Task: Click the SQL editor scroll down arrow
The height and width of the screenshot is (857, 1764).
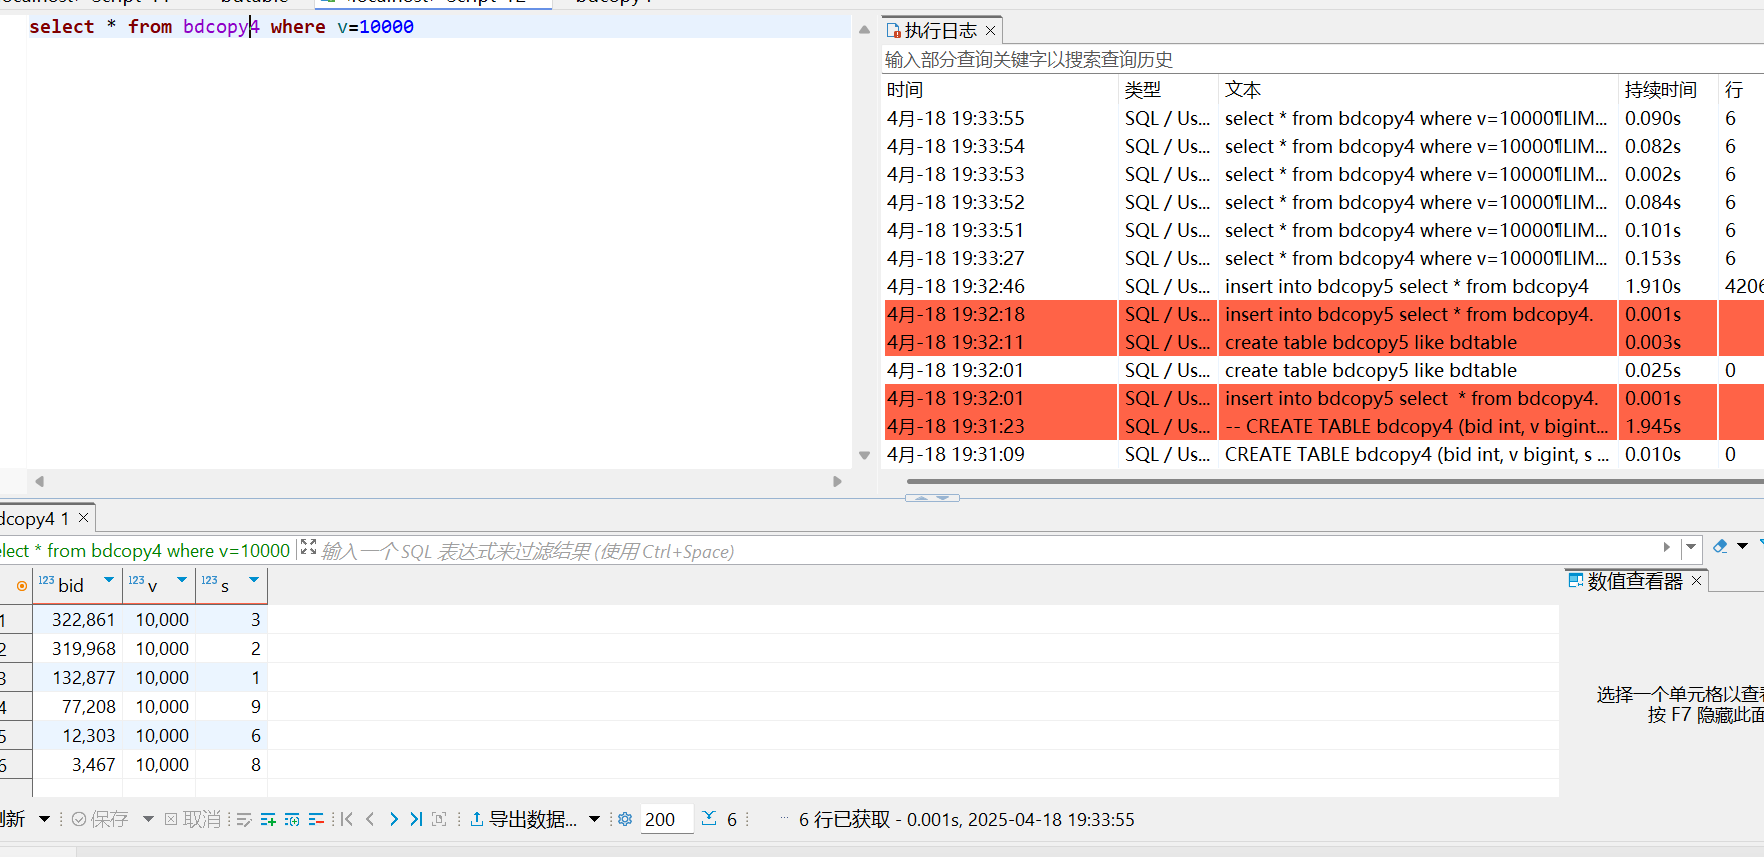Action: [864, 455]
